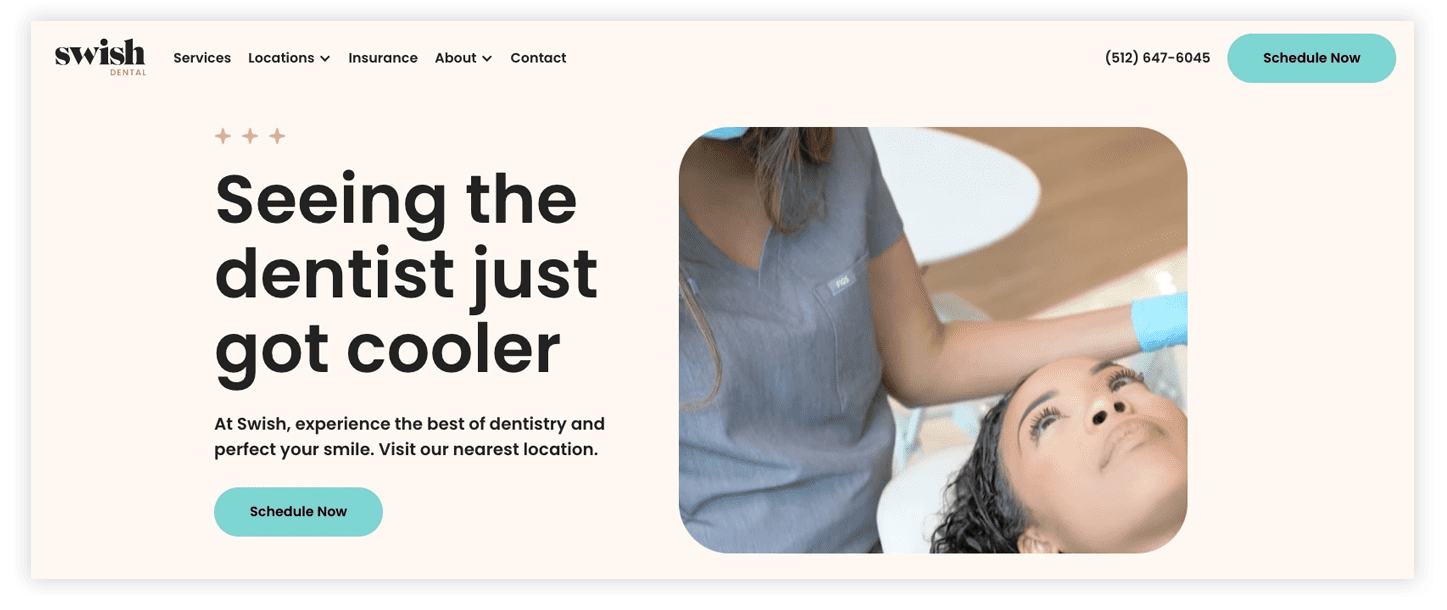
Task: Go to the Contact page
Action: 538,58
